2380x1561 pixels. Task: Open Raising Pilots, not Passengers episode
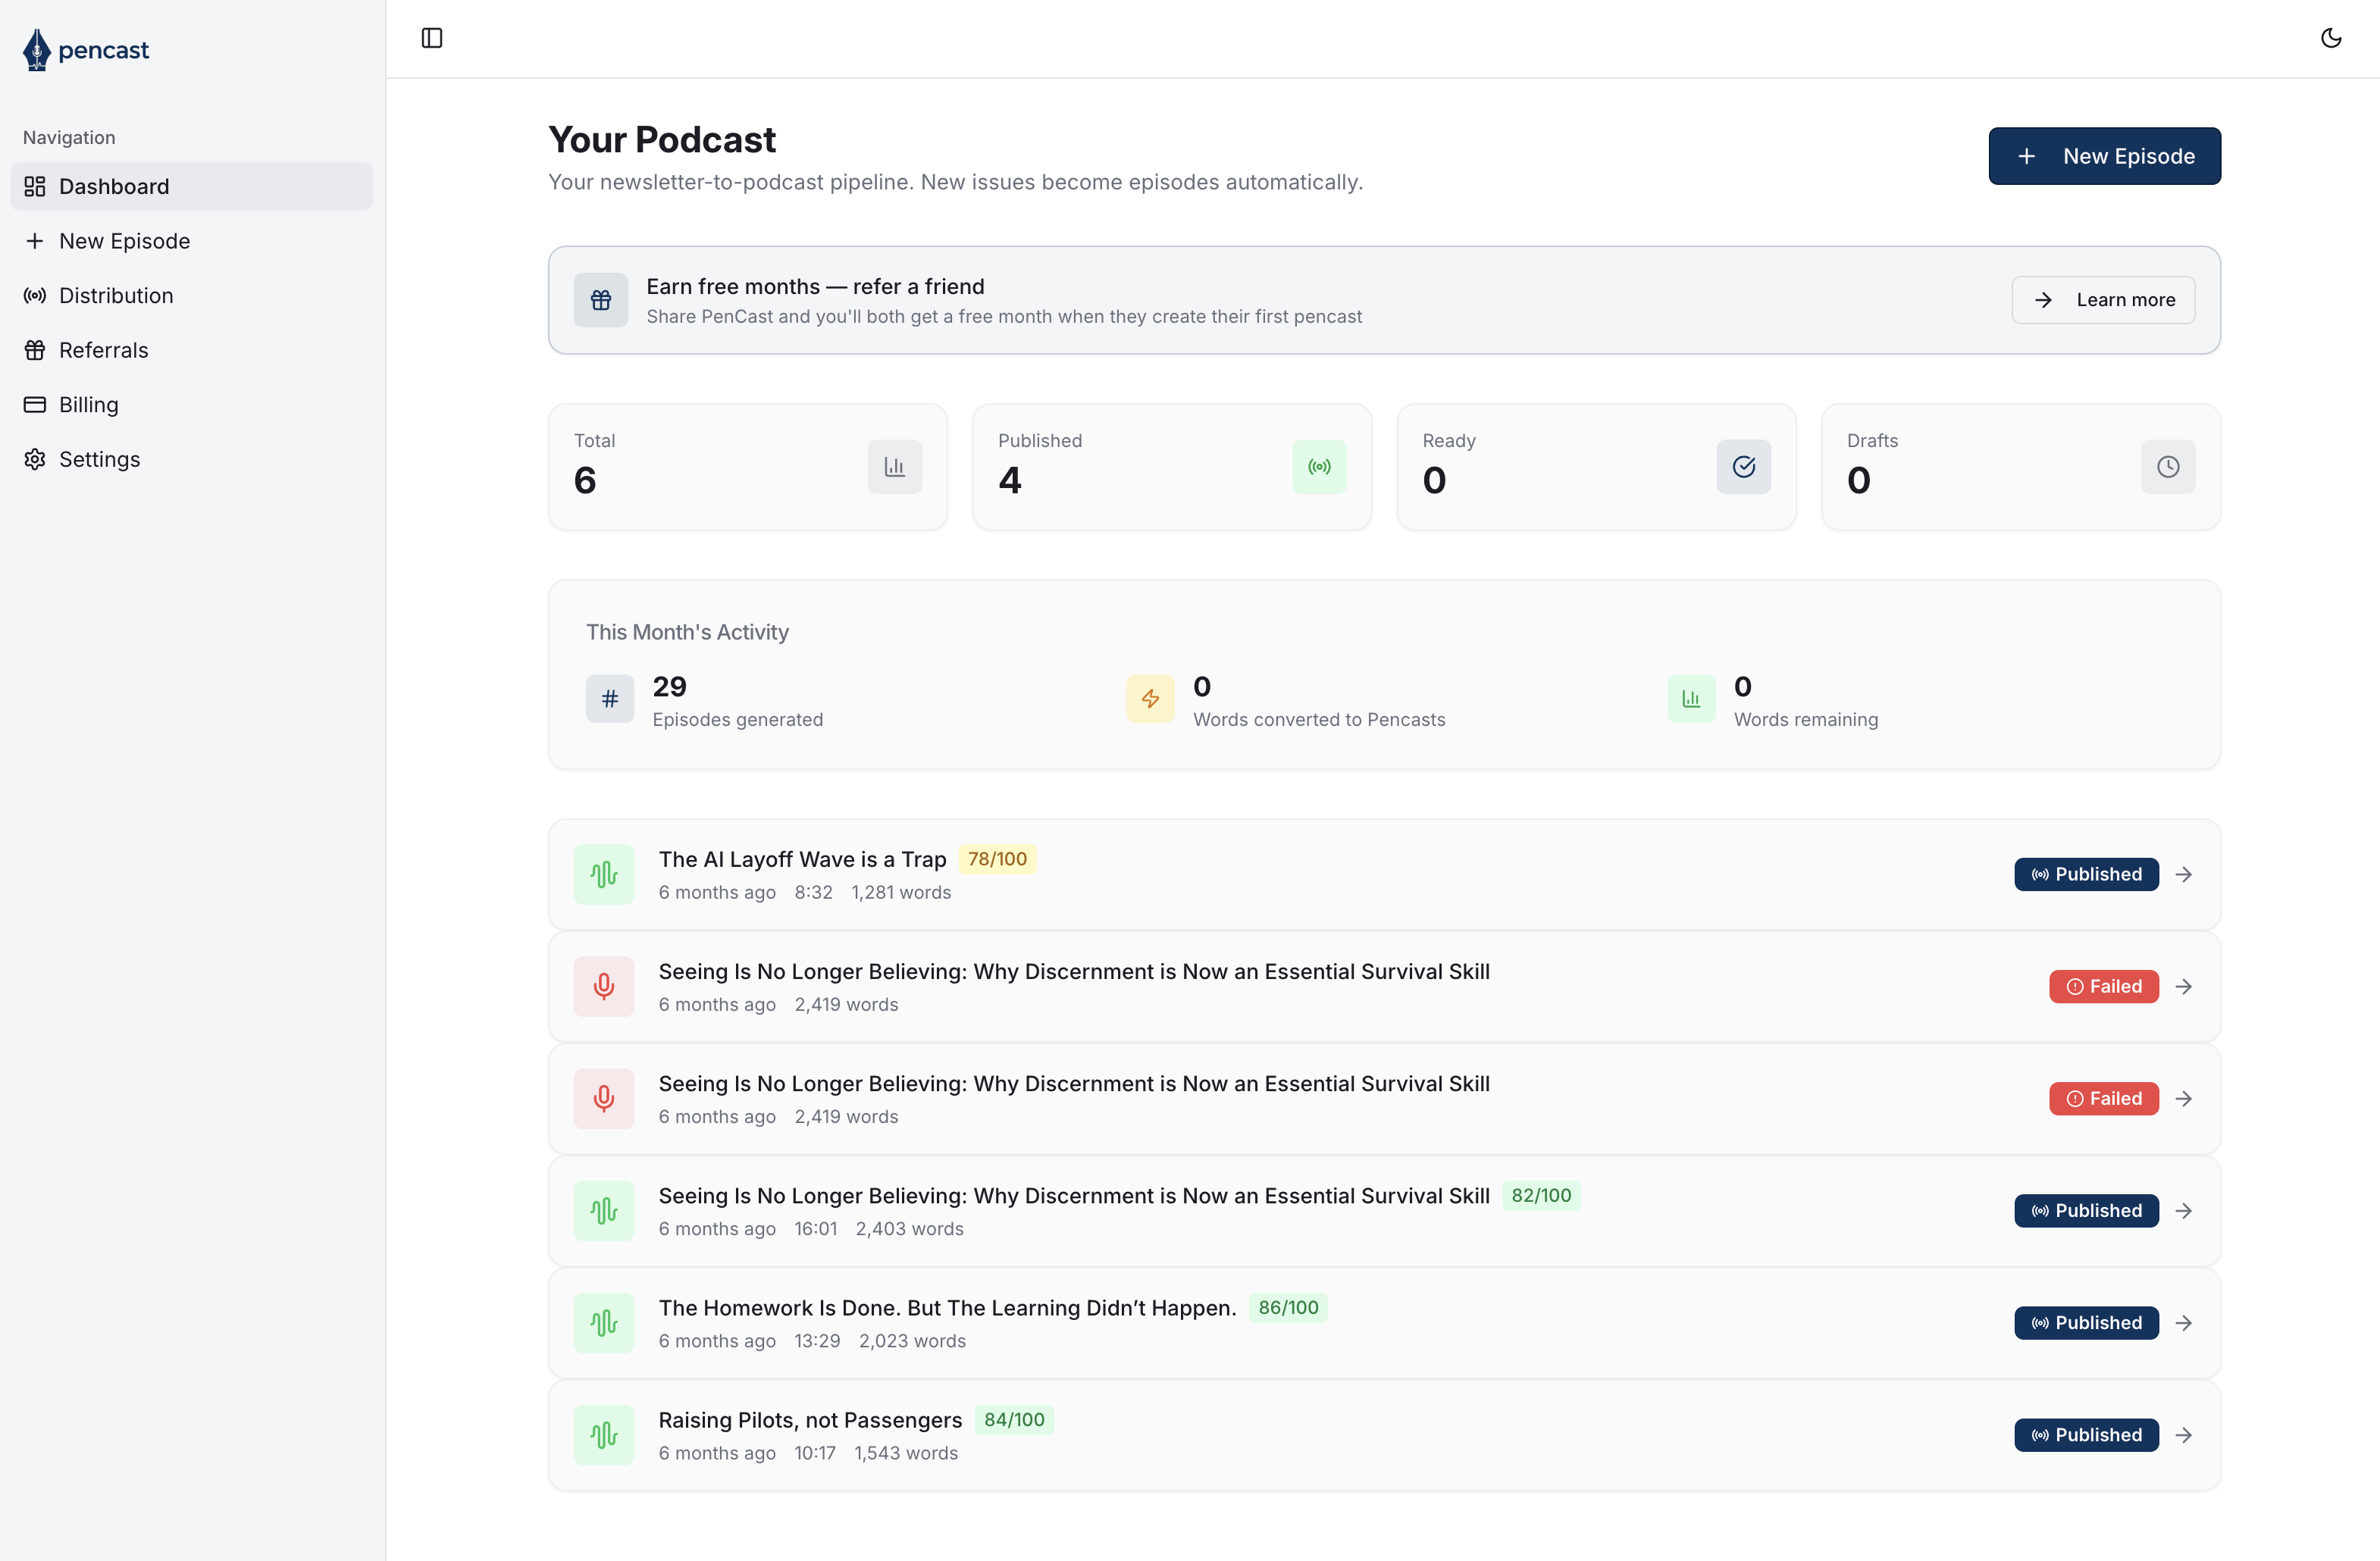810,1420
